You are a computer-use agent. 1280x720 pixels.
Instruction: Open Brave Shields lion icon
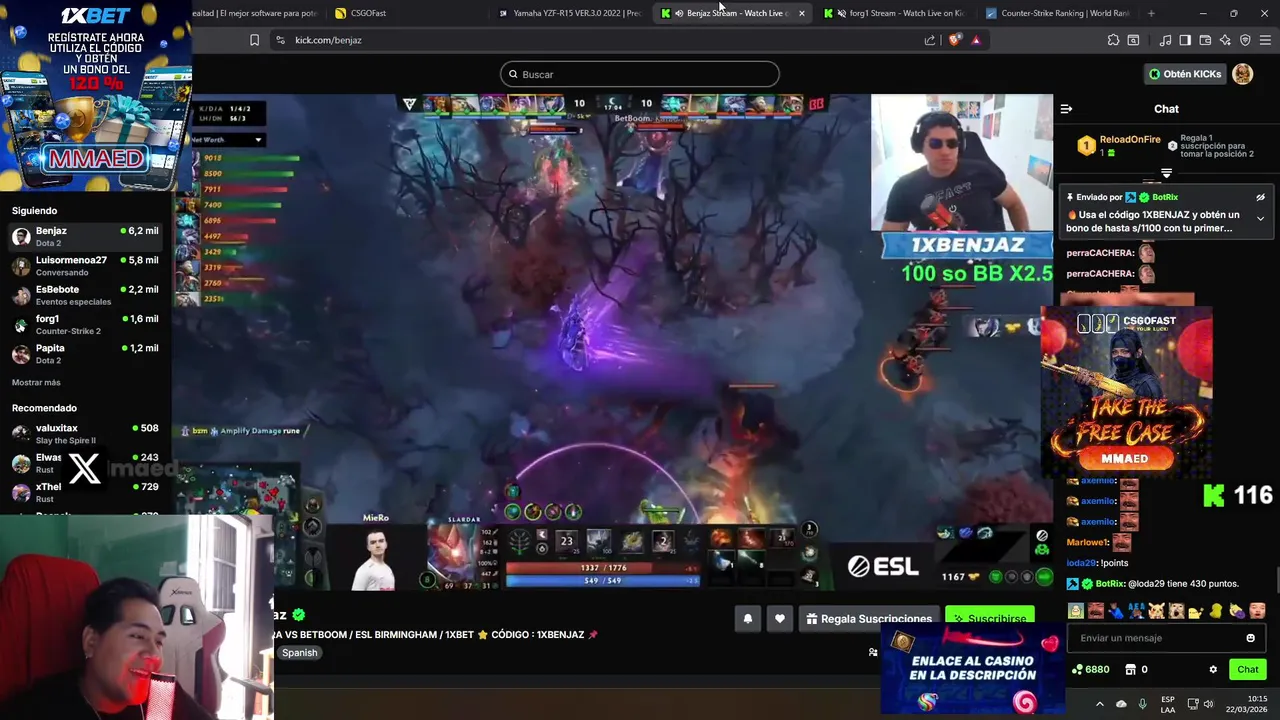tap(954, 40)
